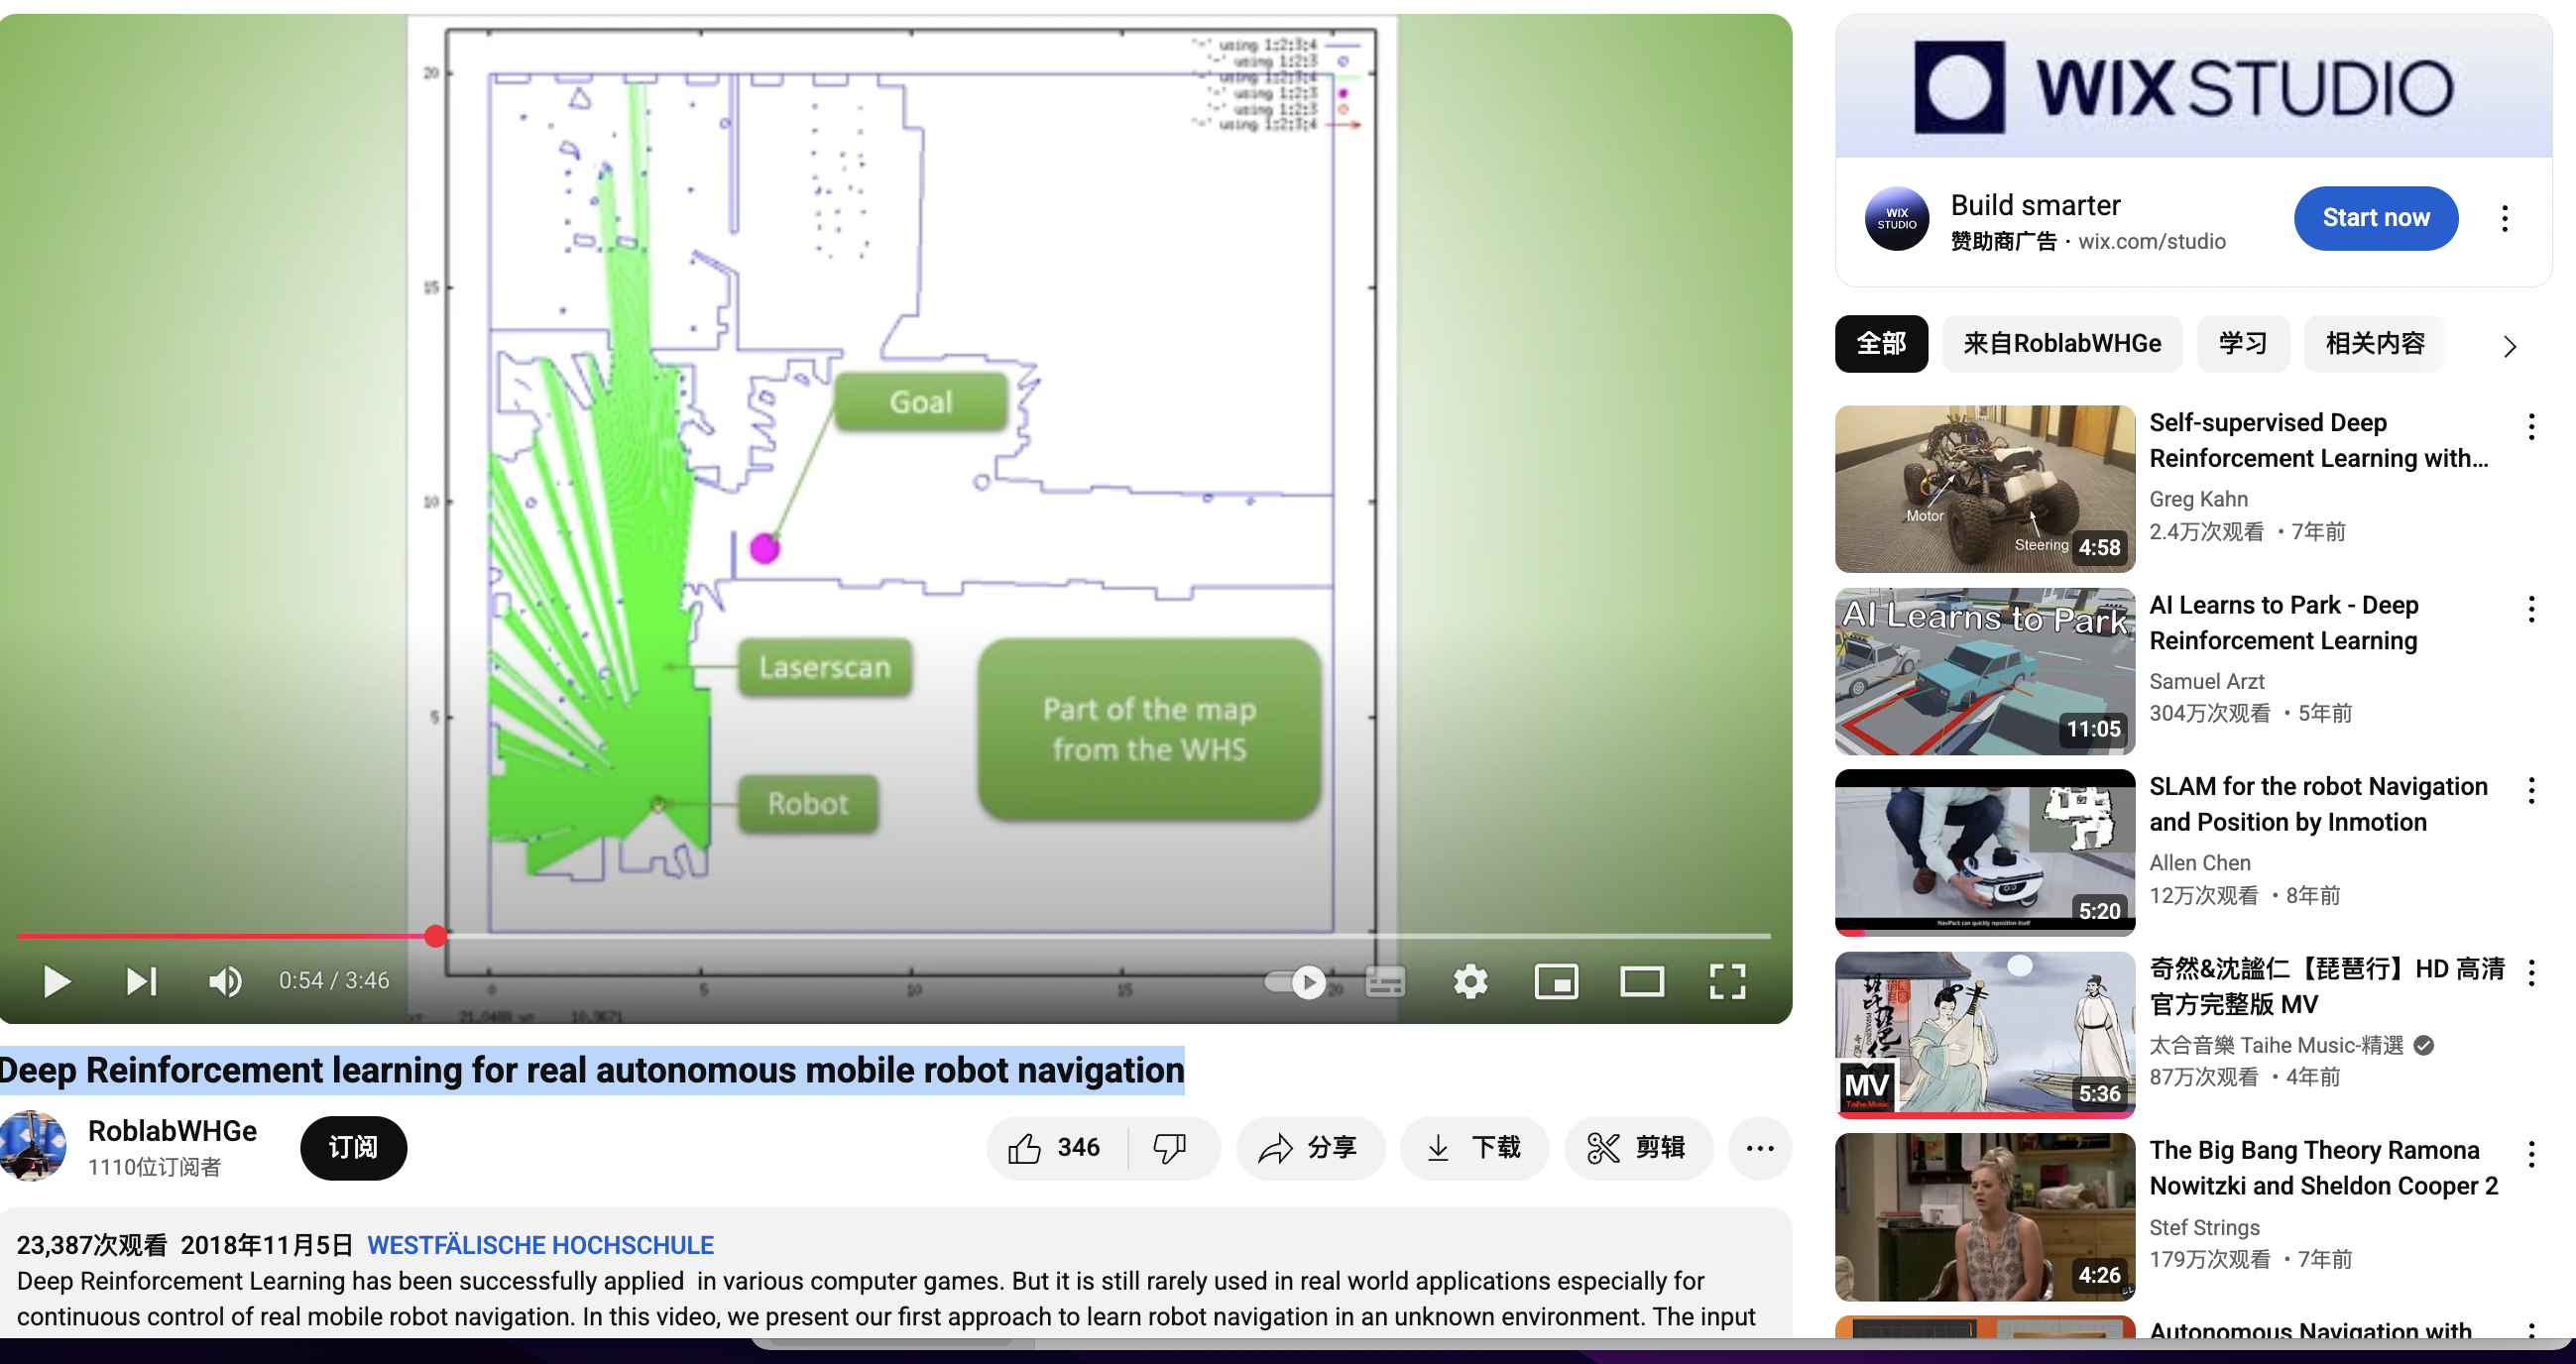2576x1364 pixels.
Task: Open AI Learns to Park video thumbnail
Action: pyautogui.click(x=1984, y=670)
